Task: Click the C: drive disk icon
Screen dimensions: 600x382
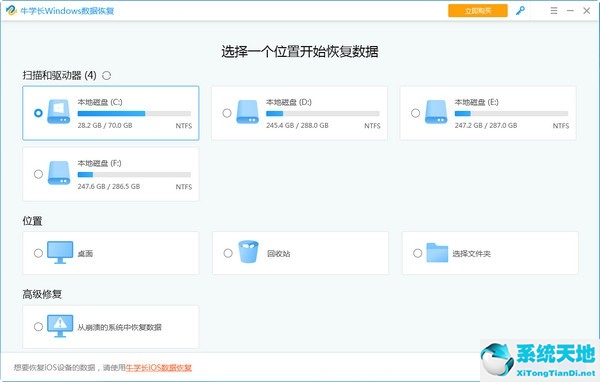Action: pyautogui.click(x=59, y=111)
